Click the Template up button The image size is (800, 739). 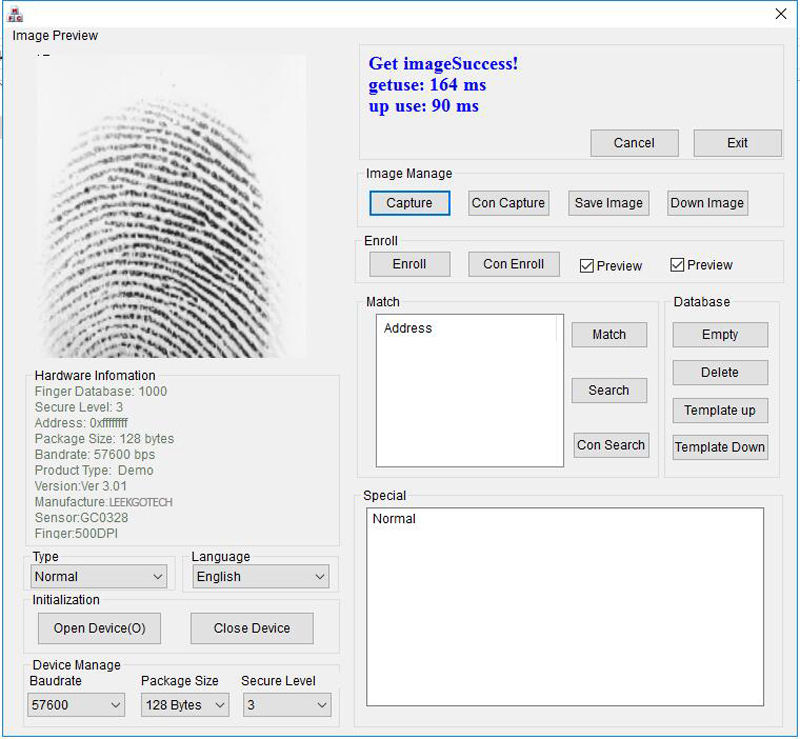point(720,410)
